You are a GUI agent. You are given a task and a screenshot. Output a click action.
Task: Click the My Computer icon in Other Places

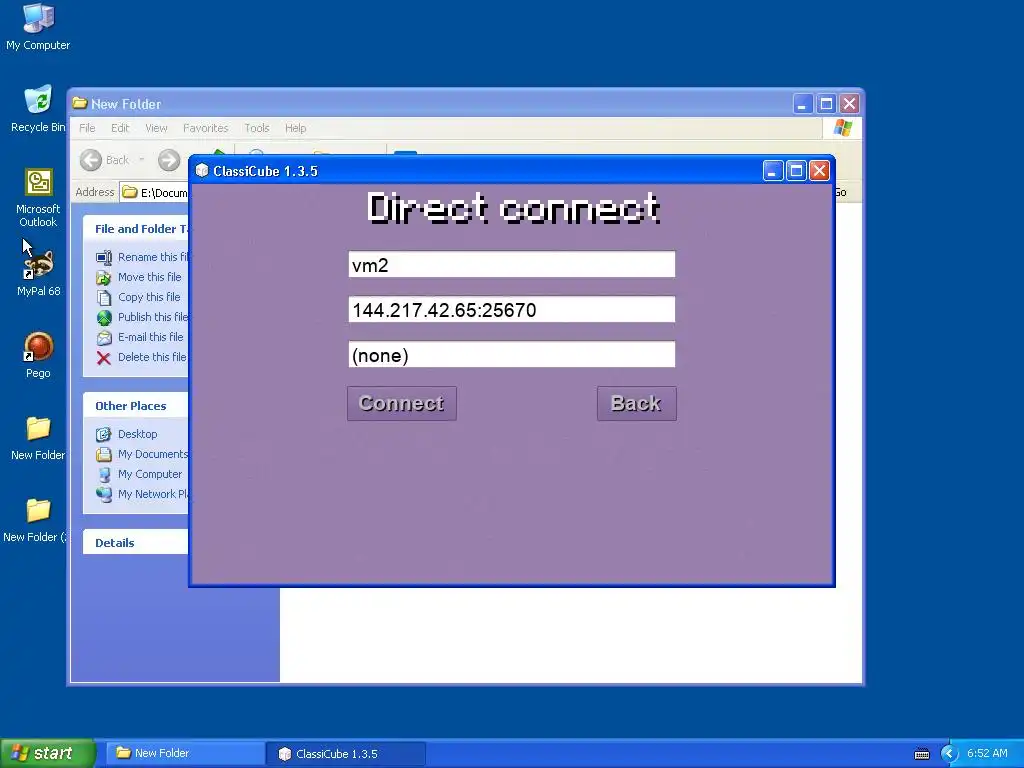pos(104,474)
